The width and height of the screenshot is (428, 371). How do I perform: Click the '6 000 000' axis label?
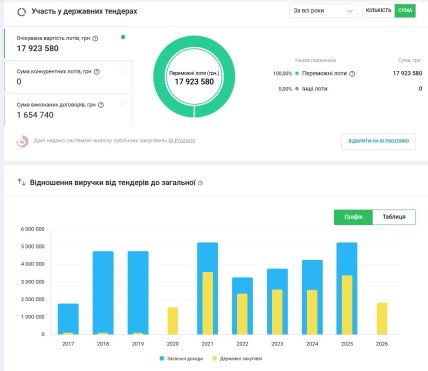click(33, 229)
